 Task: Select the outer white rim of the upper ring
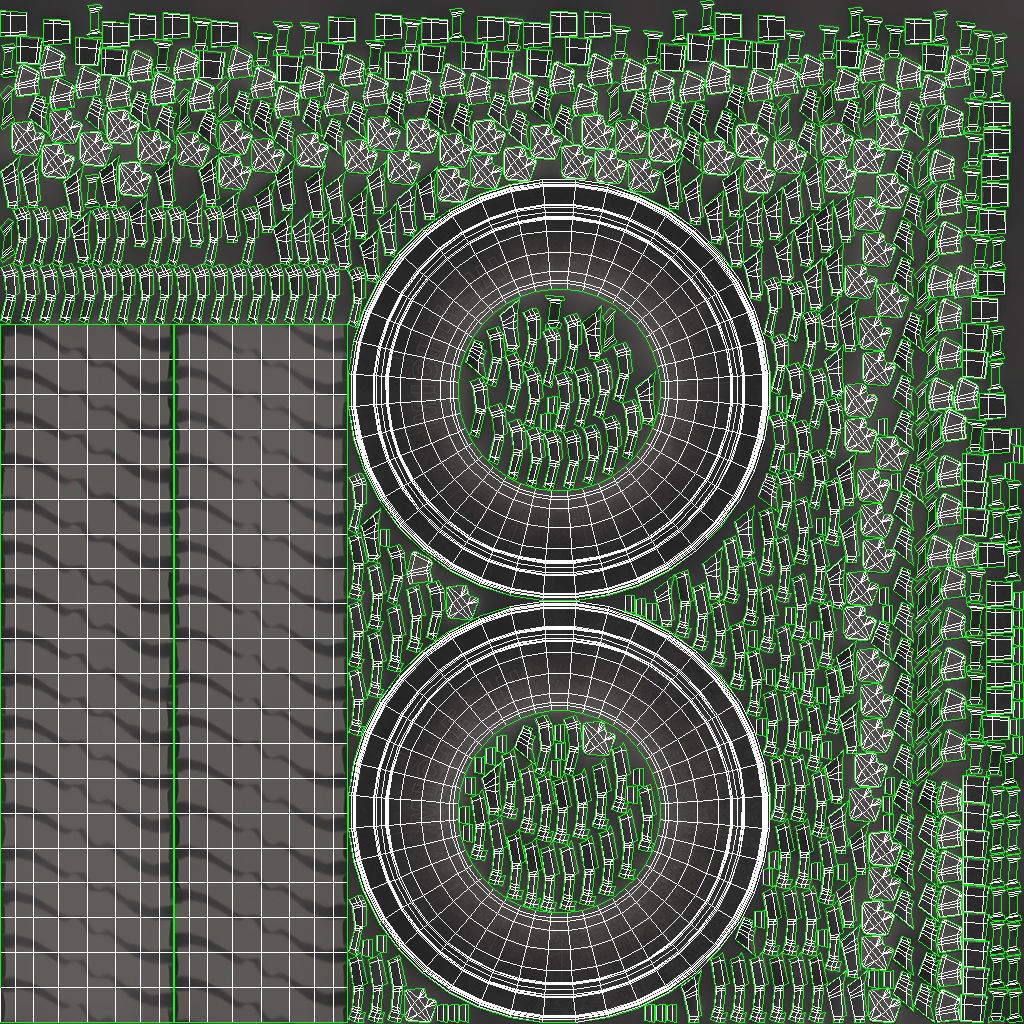coord(560,185)
